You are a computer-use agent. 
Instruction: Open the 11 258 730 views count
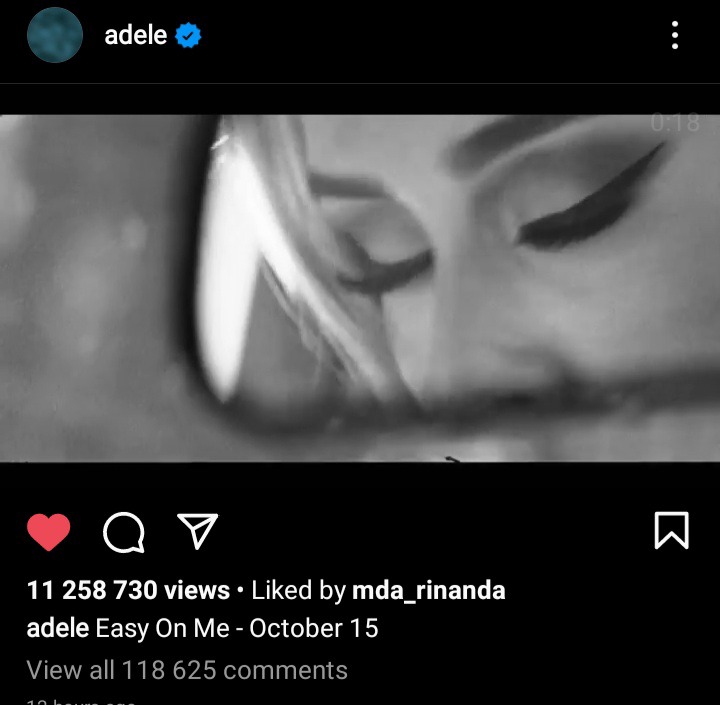128,590
